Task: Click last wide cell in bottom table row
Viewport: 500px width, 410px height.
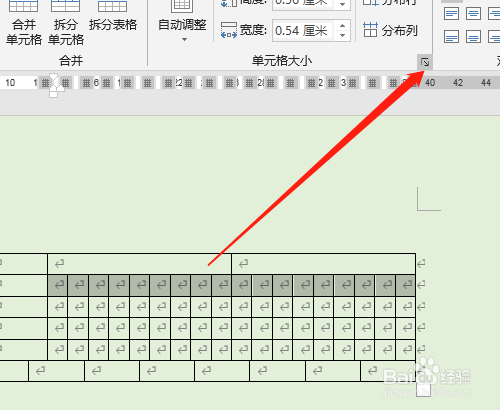Action: pos(388,371)
